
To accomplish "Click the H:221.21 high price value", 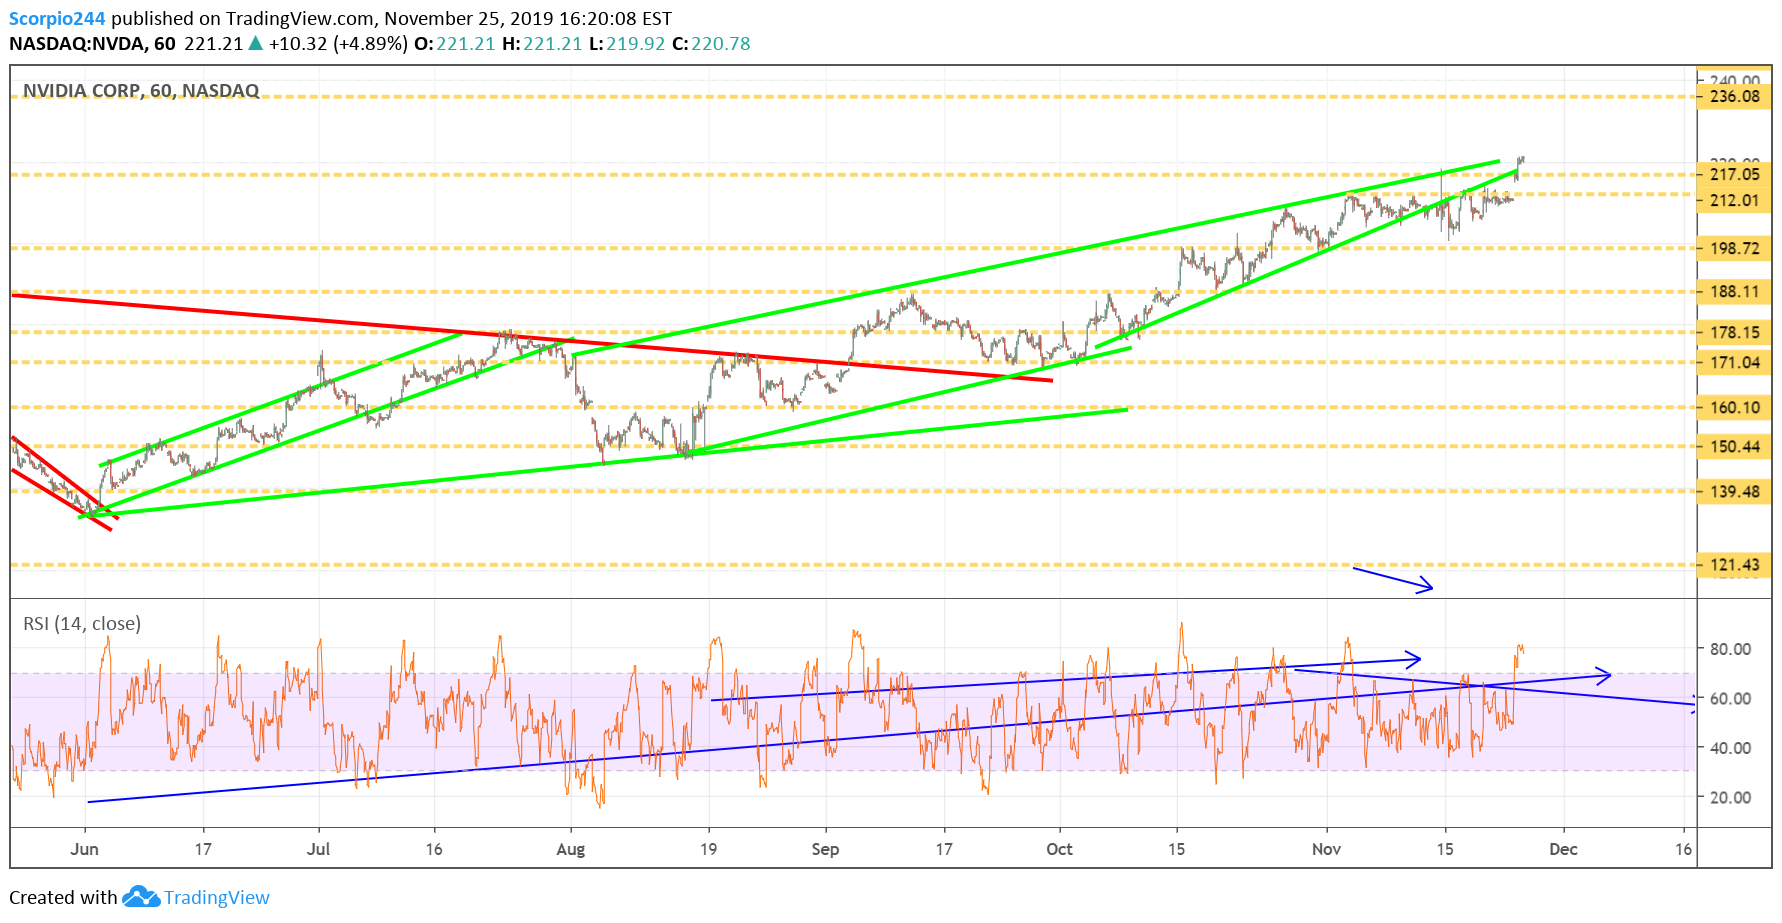I will [x=542, y=44].
